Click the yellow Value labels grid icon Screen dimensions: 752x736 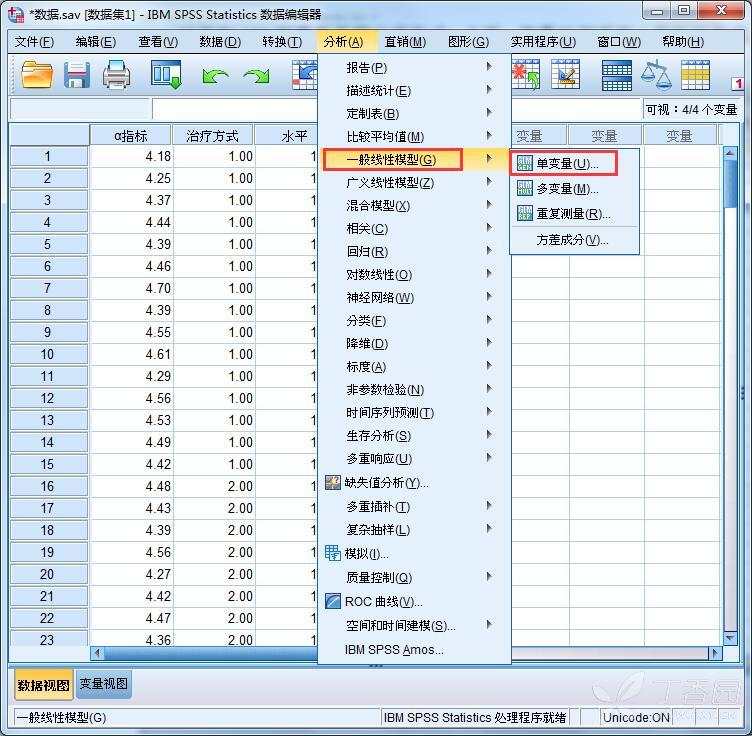point(695,75)
